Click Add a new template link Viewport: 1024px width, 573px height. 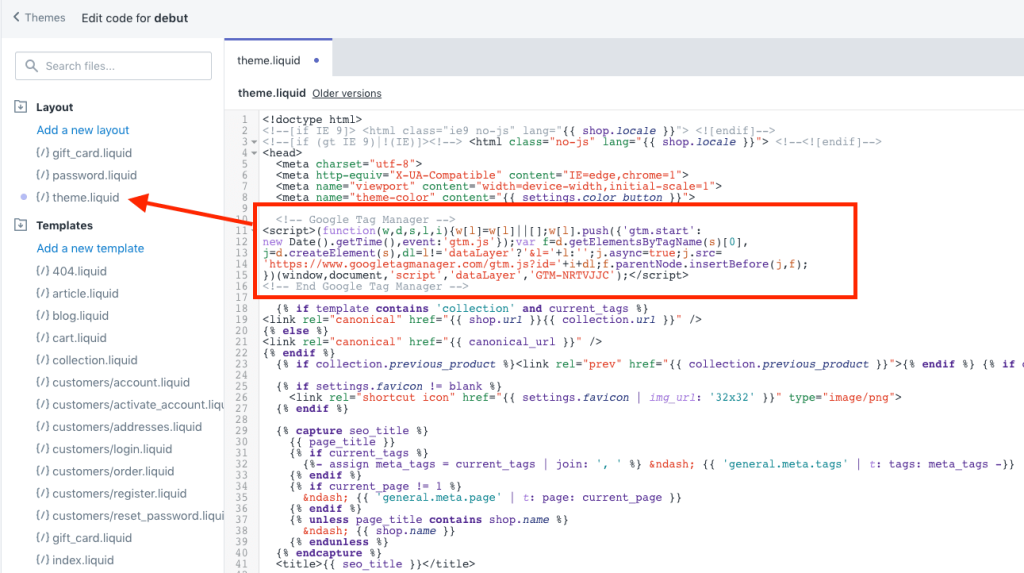point(90,248)
